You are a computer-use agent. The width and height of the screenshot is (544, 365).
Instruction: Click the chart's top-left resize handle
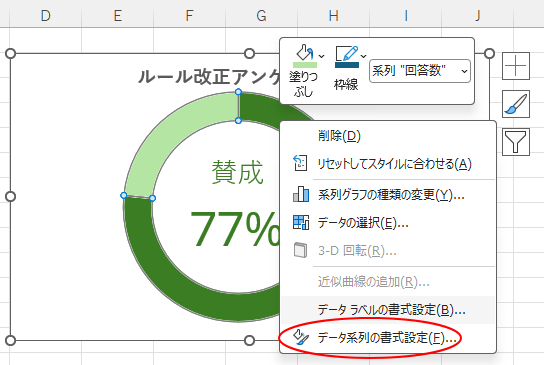[x=11, y=53]
